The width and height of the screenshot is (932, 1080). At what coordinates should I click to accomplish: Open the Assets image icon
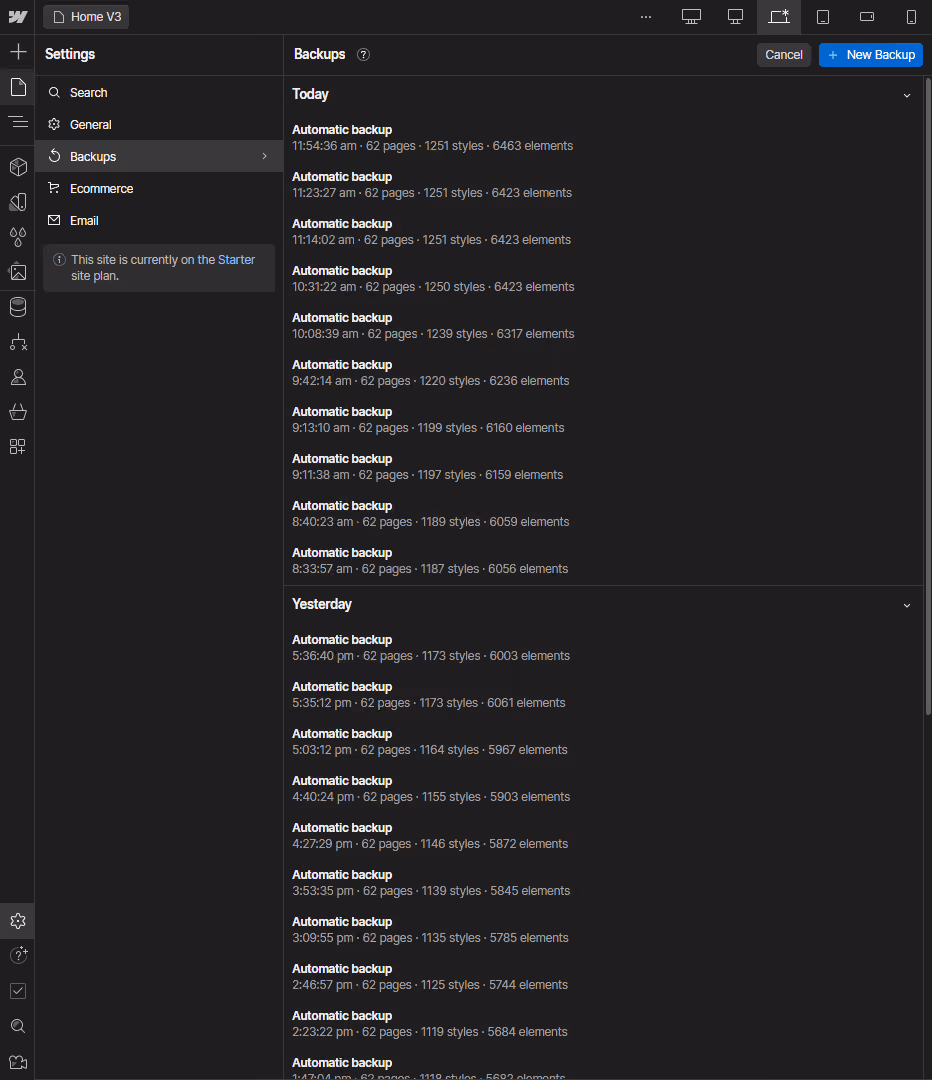[x=18, y=272]
